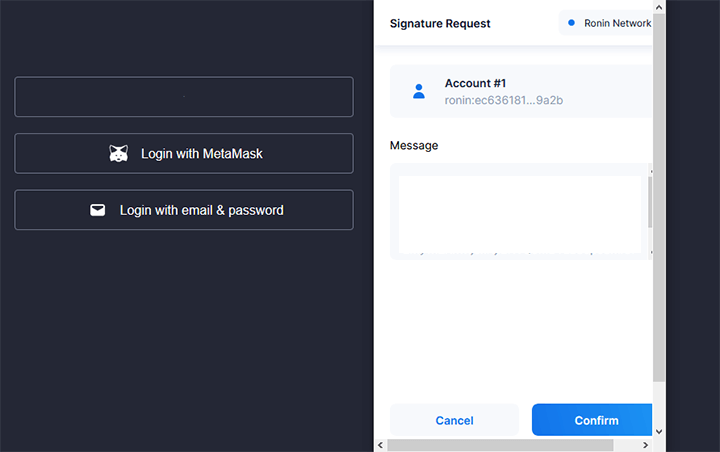Click the empty top login button
This screenshot has width=720, height=452.
click(184, 97)
